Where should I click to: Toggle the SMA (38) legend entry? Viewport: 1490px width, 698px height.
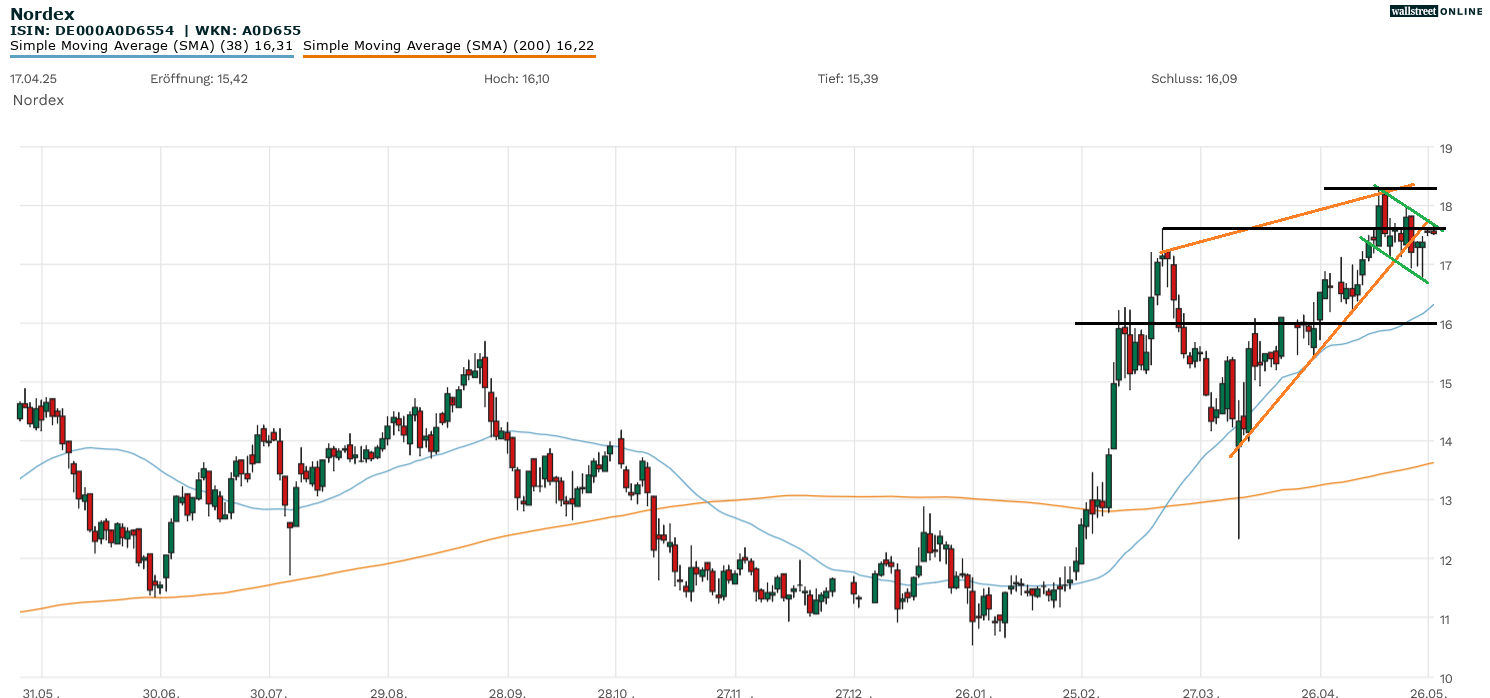coord(151,45)
